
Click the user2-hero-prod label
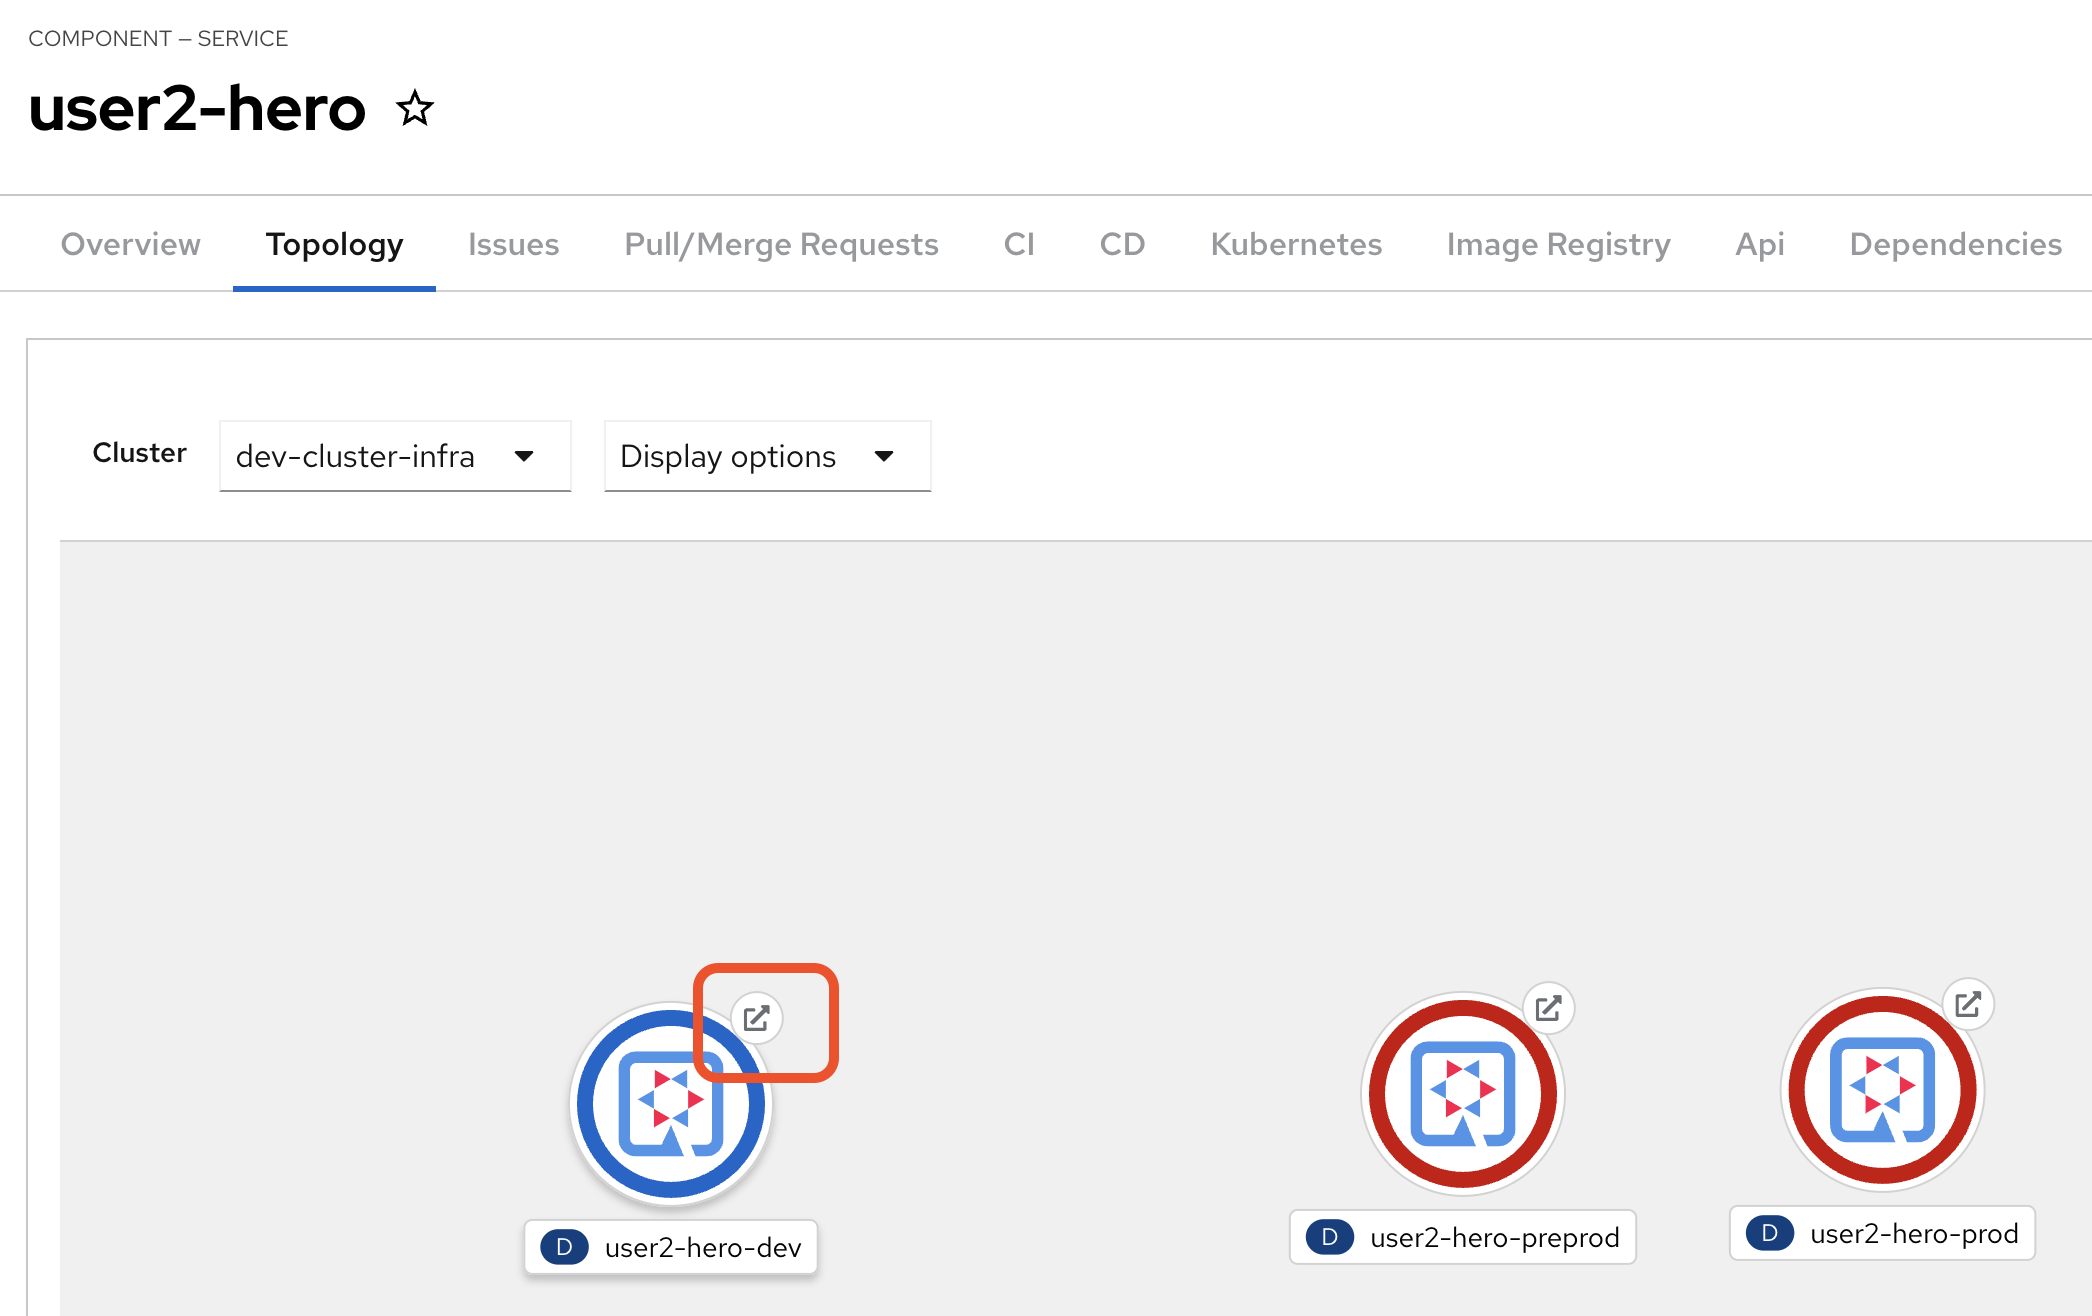1914,1233
